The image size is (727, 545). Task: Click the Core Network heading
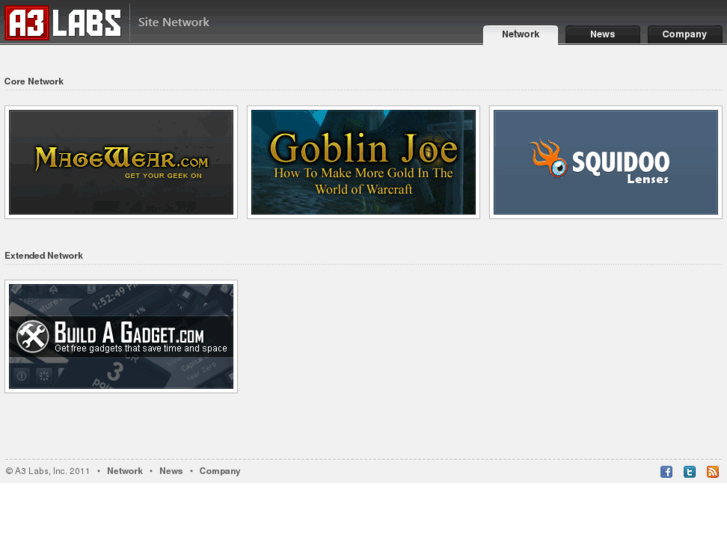click(34, 81)
